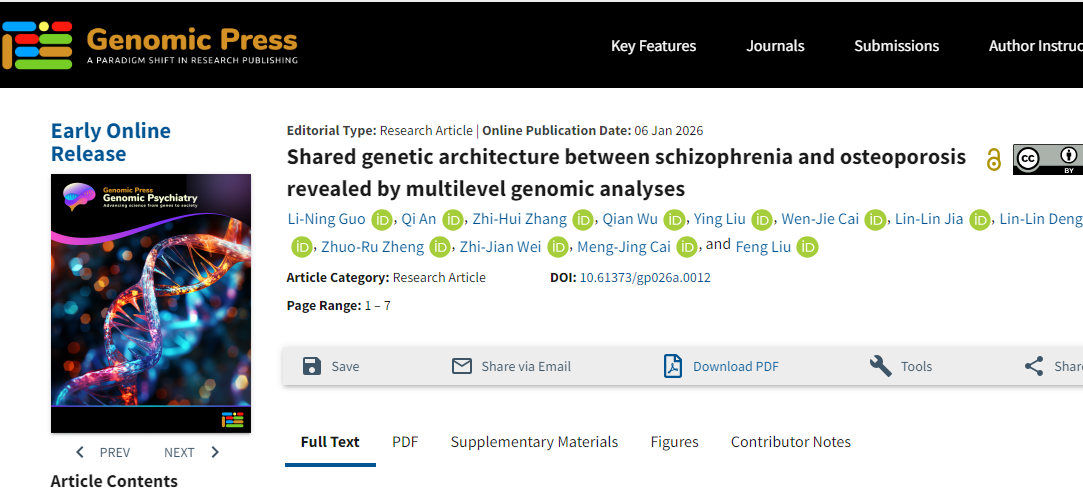Click the Tools wrench icon

pos(881,366)
